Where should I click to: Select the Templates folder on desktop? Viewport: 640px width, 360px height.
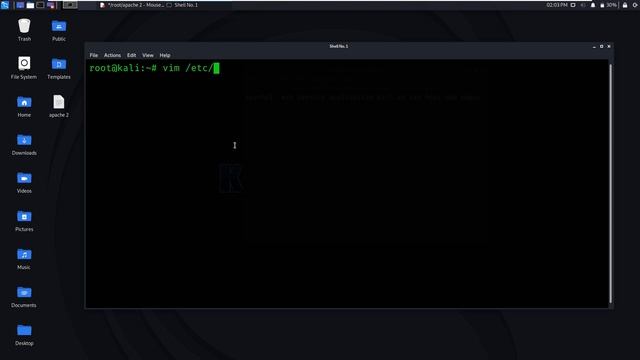(x=59, y=68)
